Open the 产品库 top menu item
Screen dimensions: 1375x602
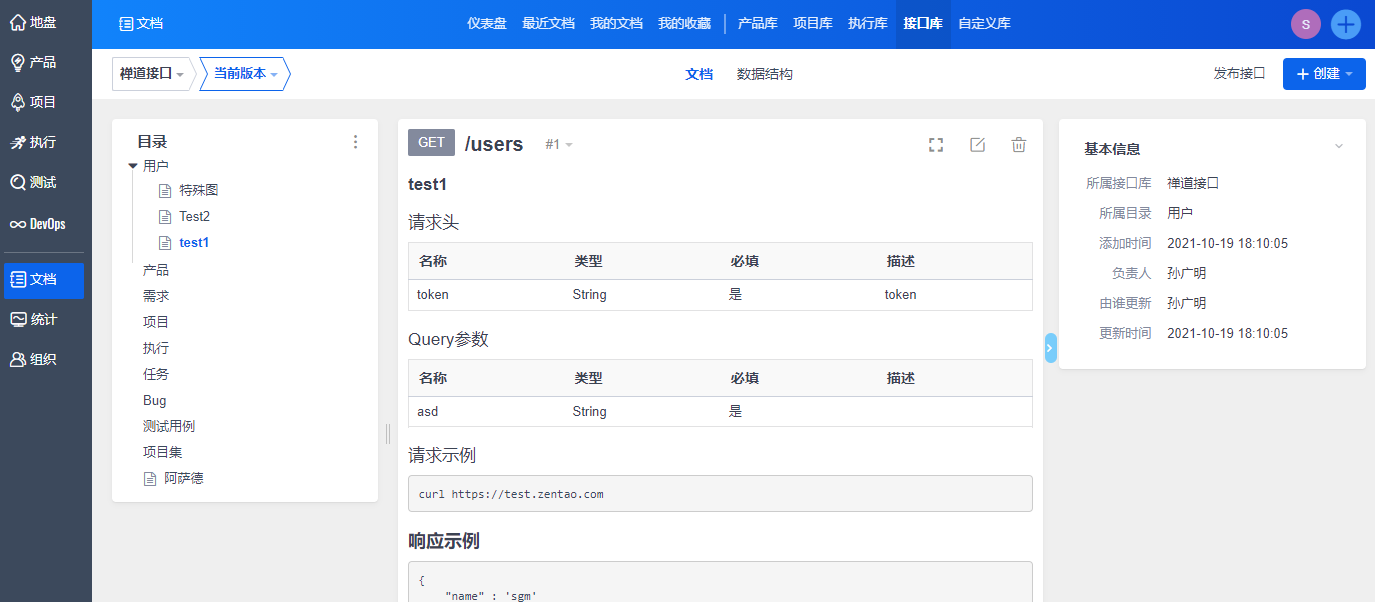757,23
